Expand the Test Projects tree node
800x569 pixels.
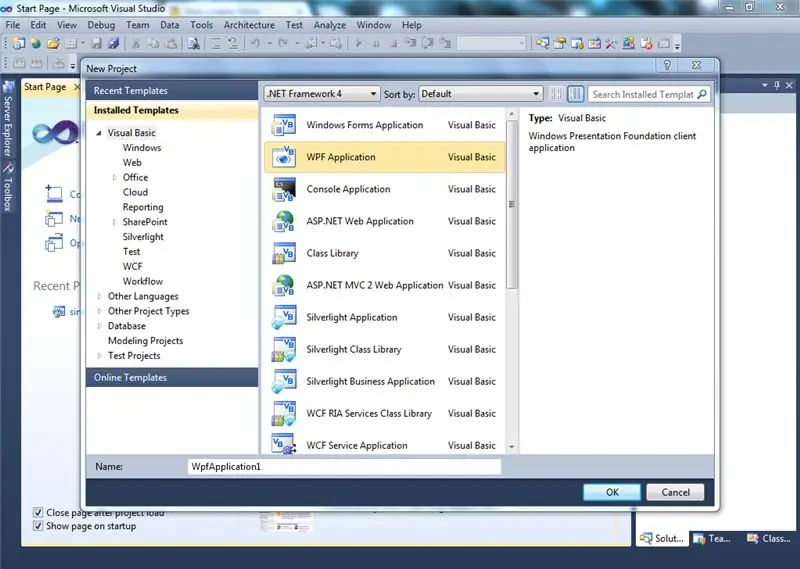point(99,356)
